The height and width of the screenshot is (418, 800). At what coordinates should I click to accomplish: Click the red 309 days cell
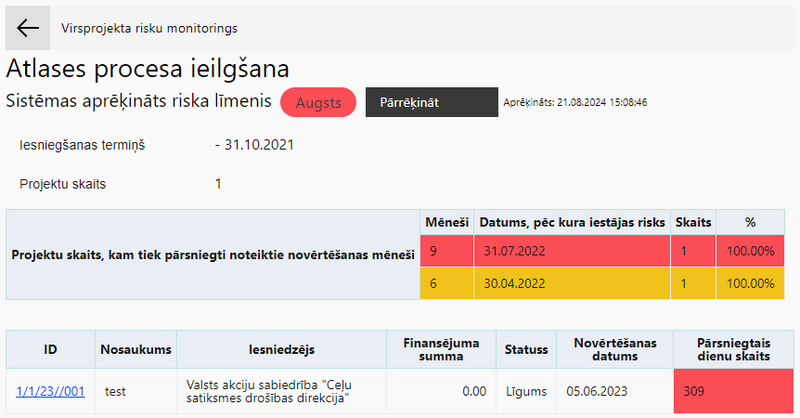click(x=734, y=391)
